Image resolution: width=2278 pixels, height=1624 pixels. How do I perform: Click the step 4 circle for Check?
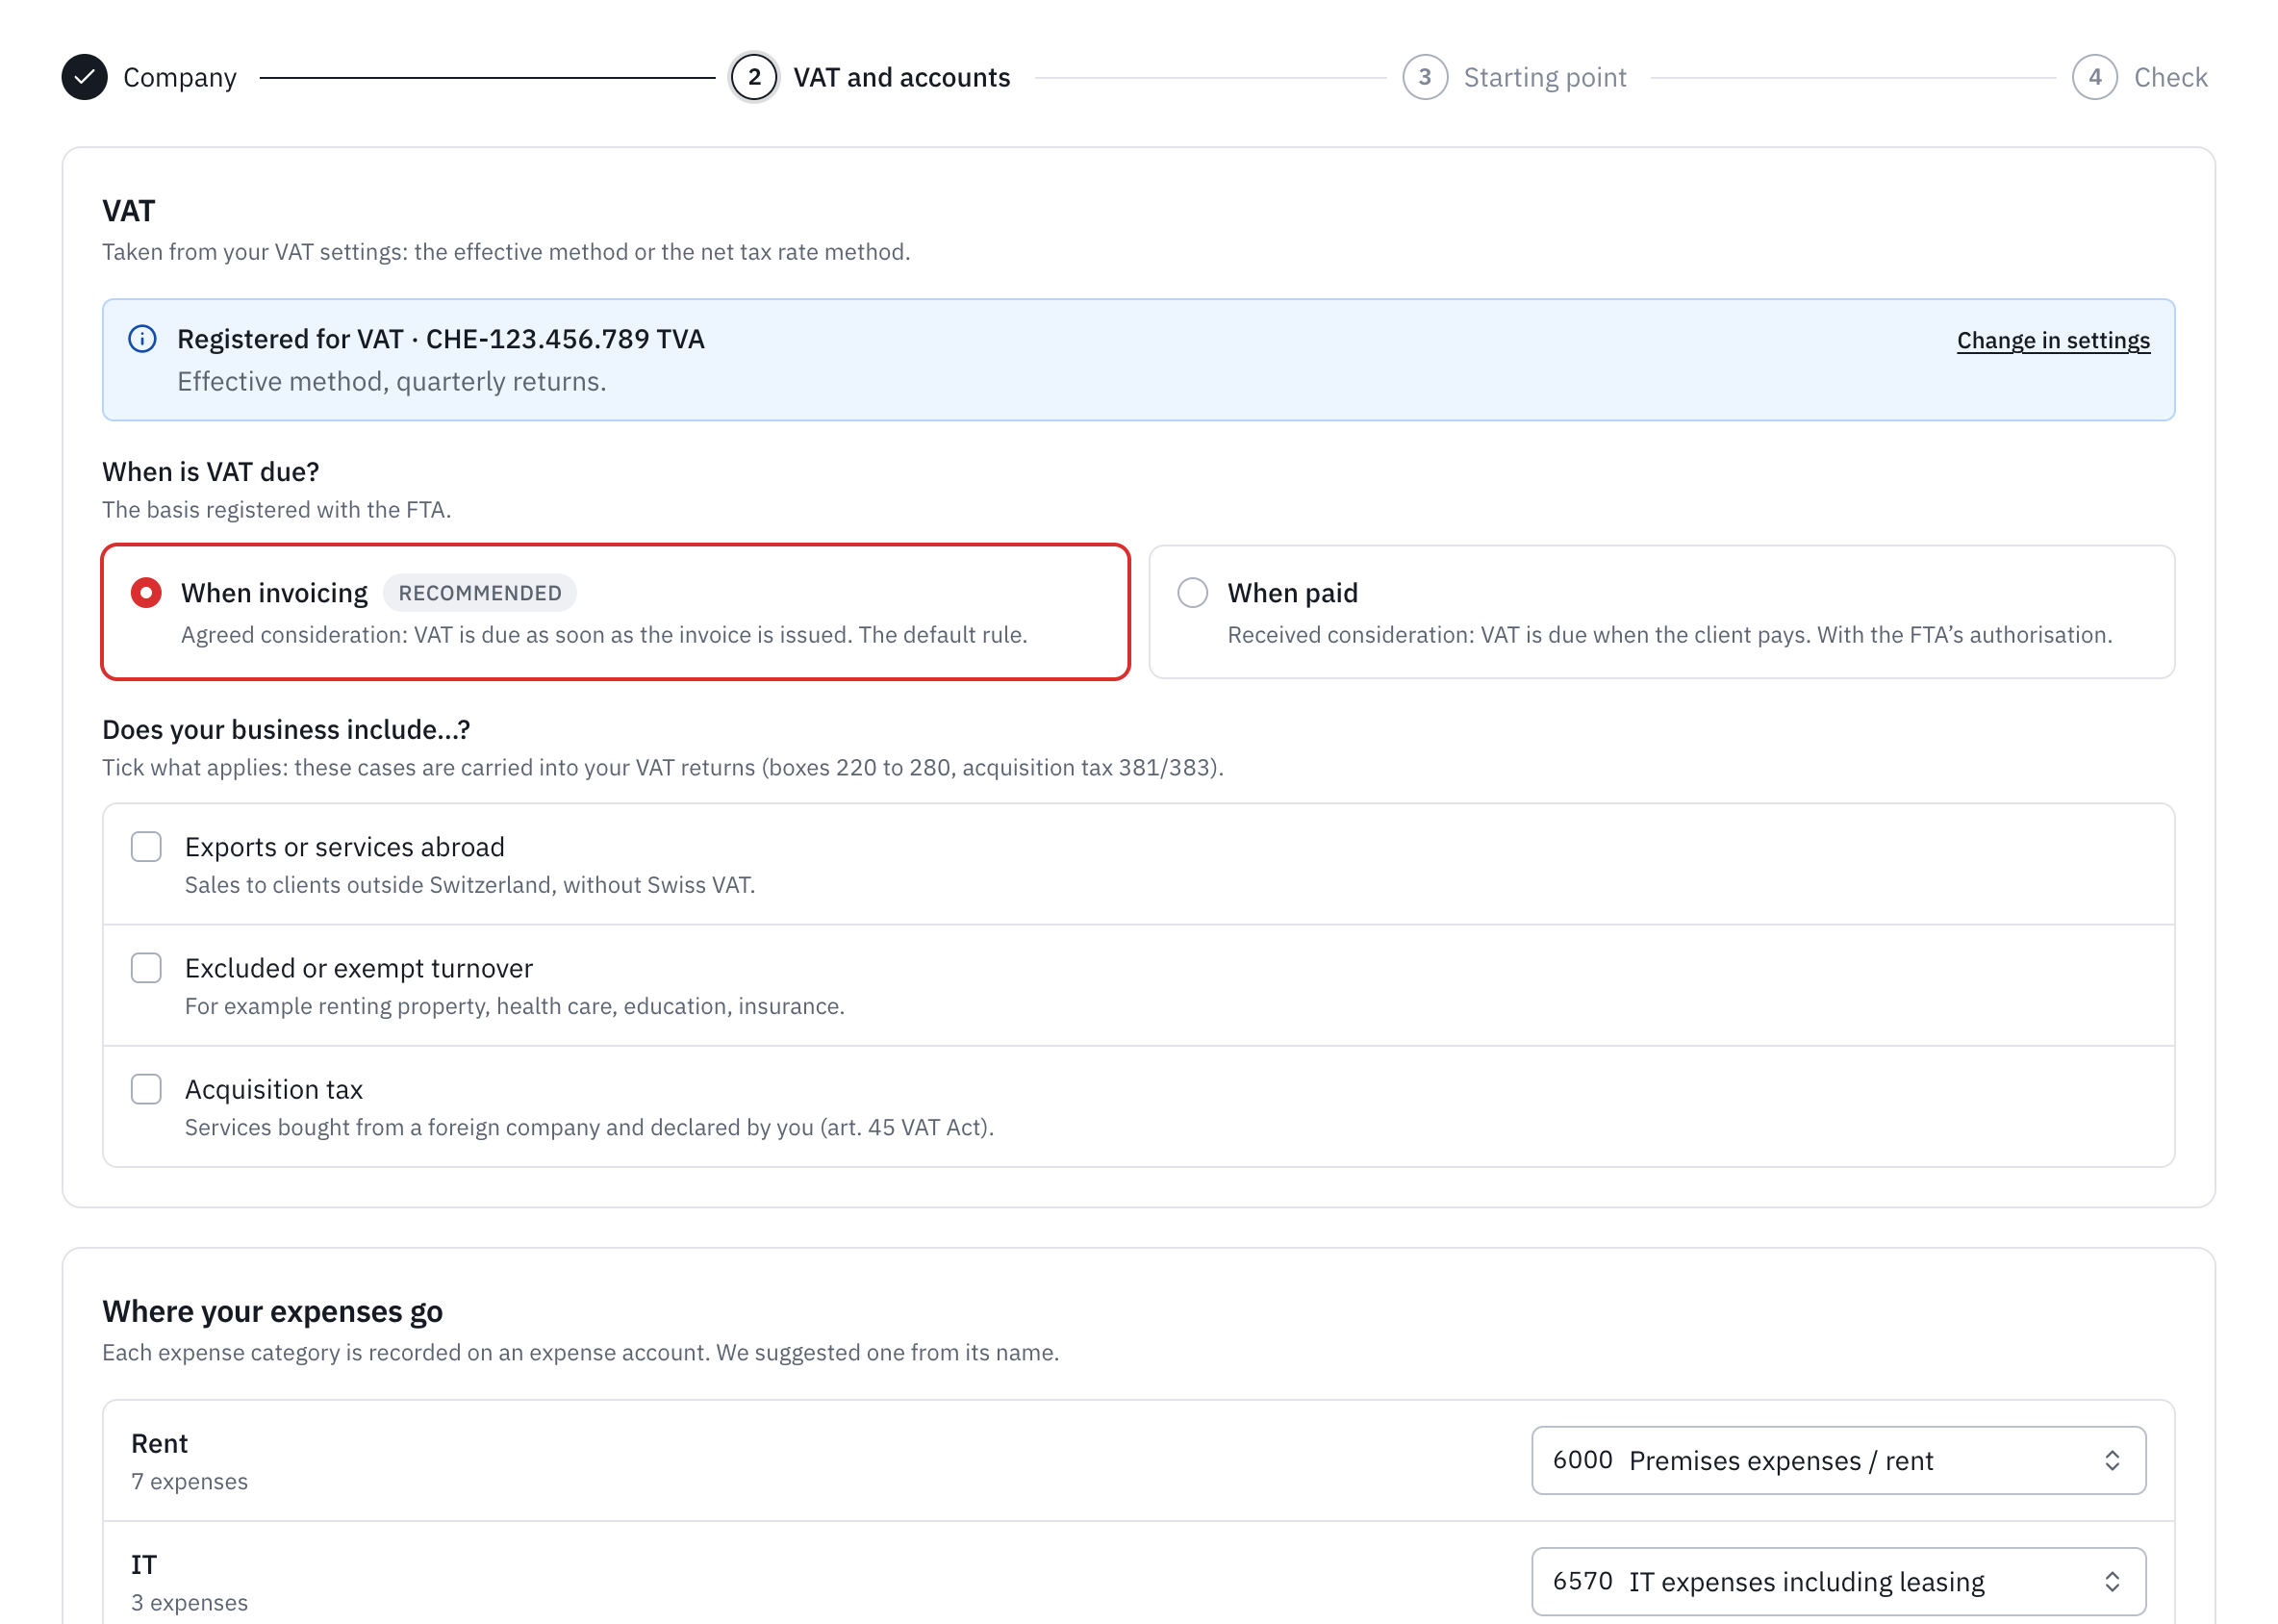(2094, 77)
